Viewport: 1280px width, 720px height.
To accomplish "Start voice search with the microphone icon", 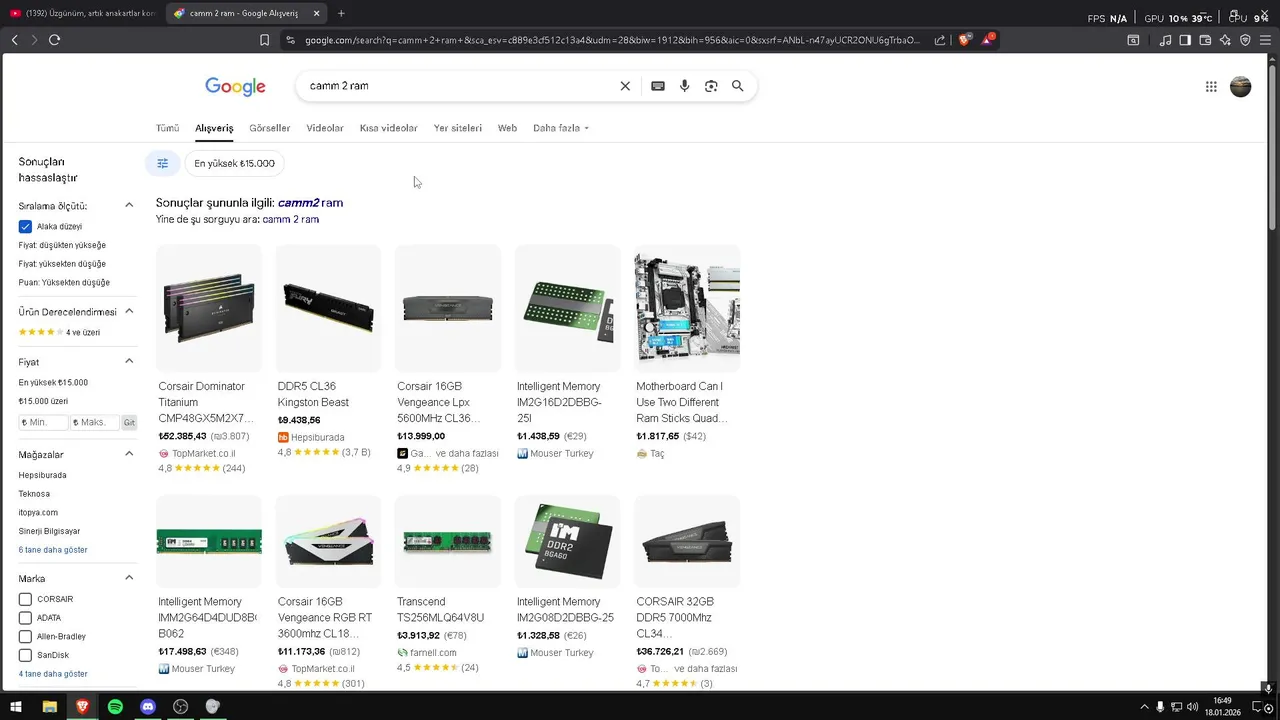I will tap(684, 86).
